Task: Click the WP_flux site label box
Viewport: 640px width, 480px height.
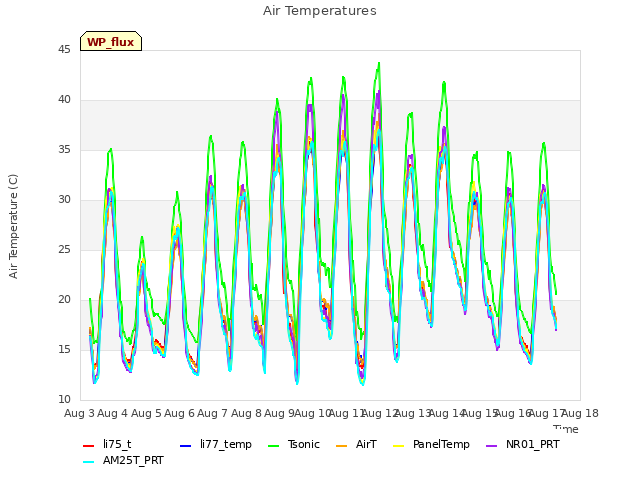Action: click(111, 41)
